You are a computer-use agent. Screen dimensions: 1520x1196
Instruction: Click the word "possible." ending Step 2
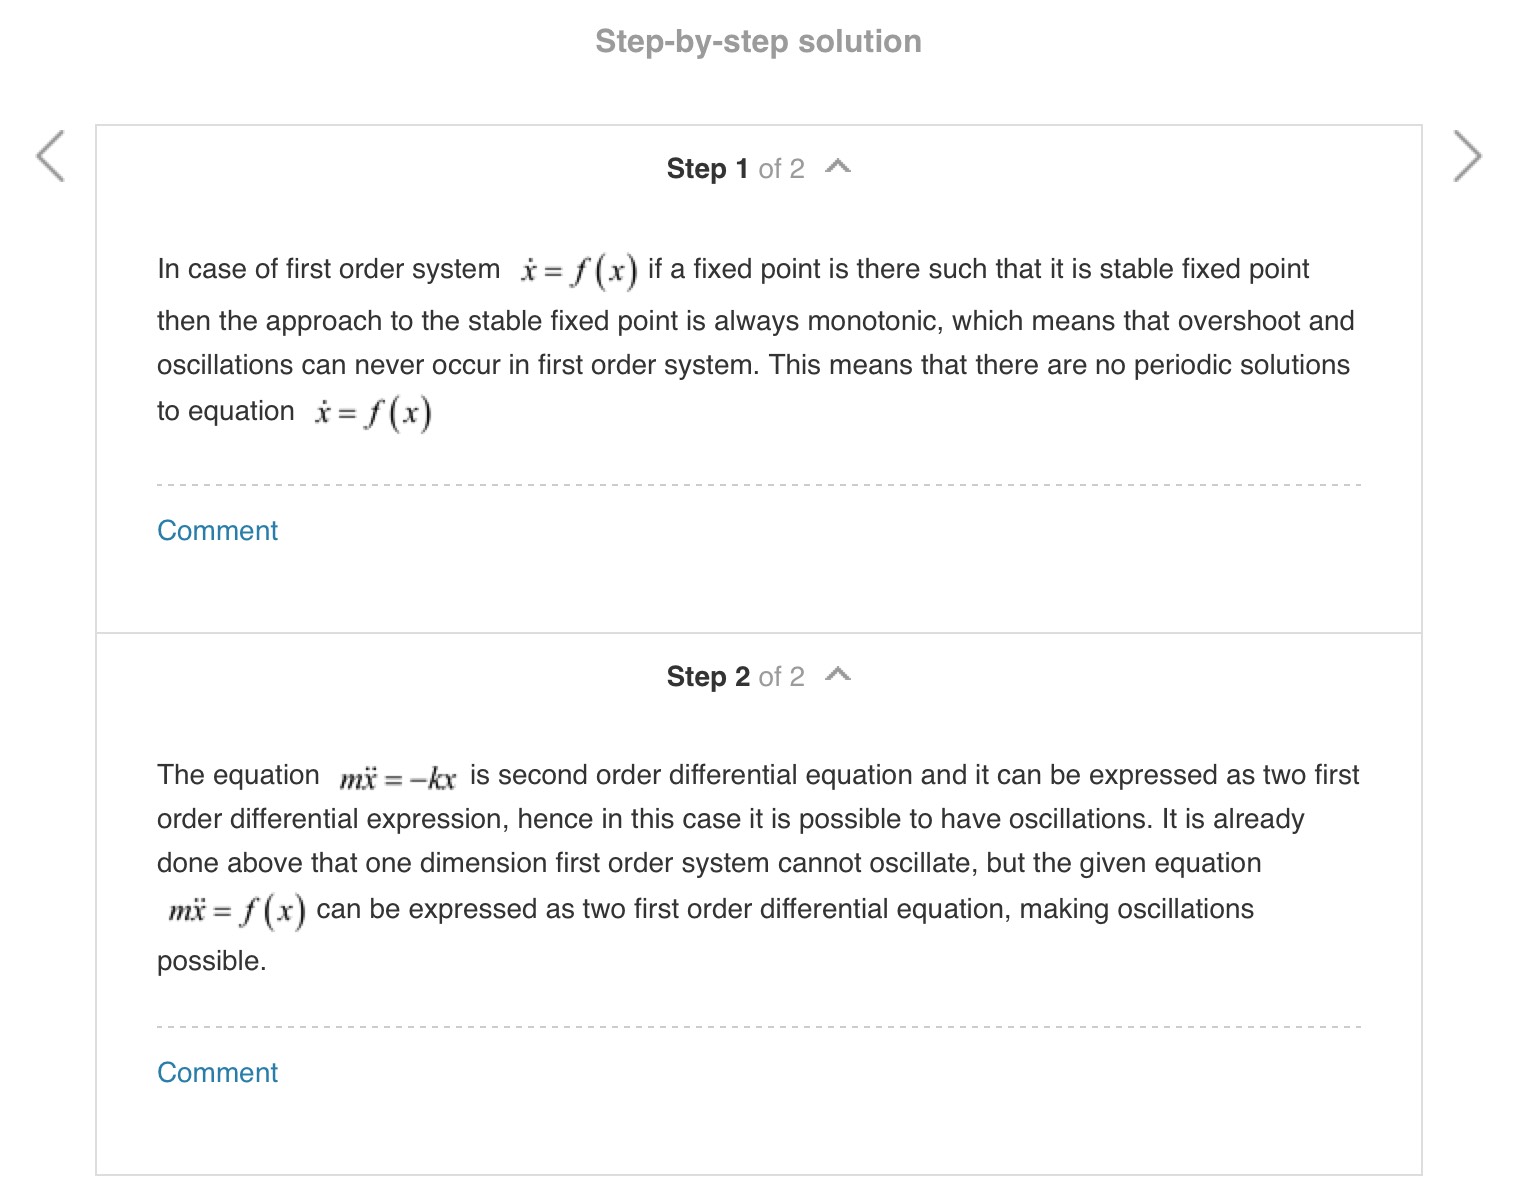point(211,961)
